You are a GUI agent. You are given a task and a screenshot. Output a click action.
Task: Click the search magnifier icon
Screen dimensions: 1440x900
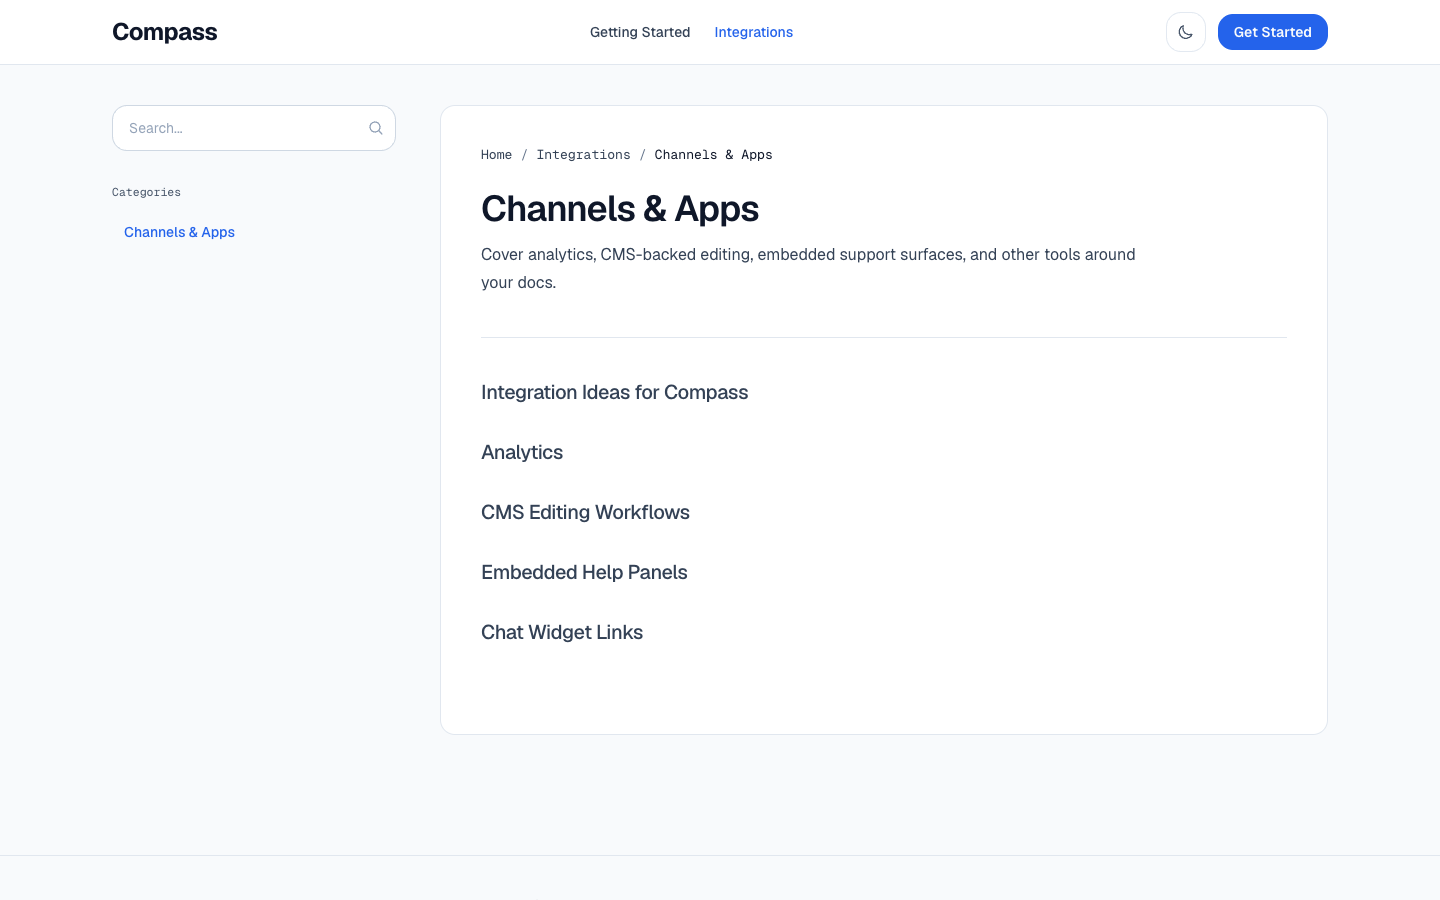pos(376,128)
